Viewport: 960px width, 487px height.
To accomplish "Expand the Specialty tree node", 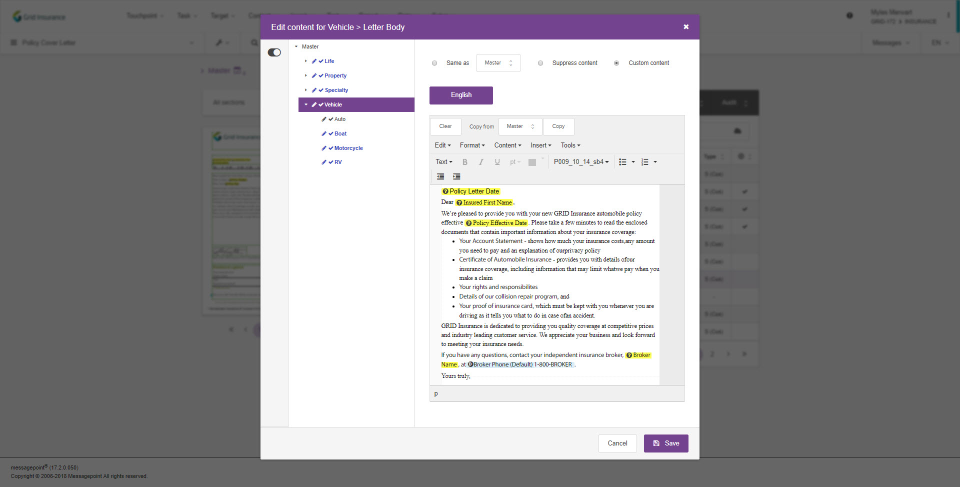I will pyautogui.click(x=306, y=91).
